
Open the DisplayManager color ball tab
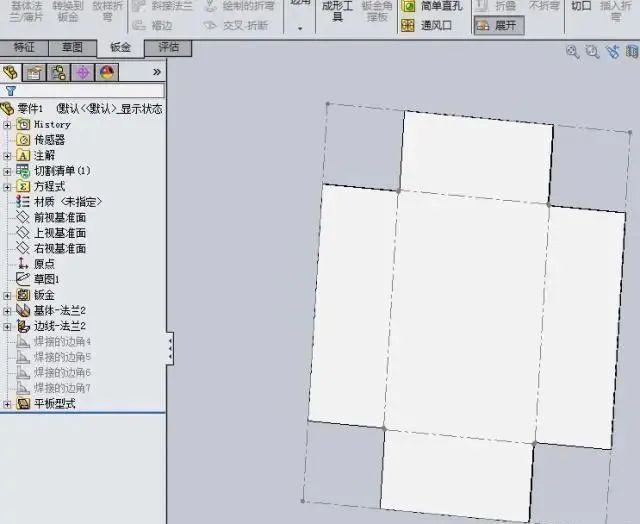tap(107, 73)
